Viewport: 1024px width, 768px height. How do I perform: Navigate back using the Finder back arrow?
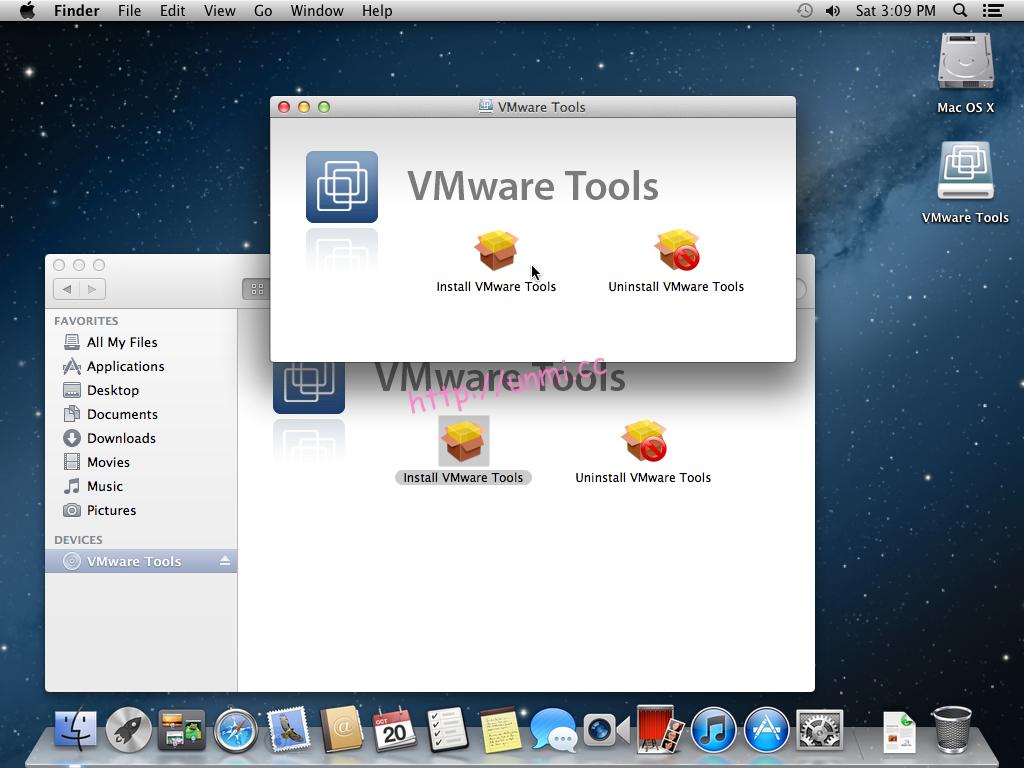66,289
